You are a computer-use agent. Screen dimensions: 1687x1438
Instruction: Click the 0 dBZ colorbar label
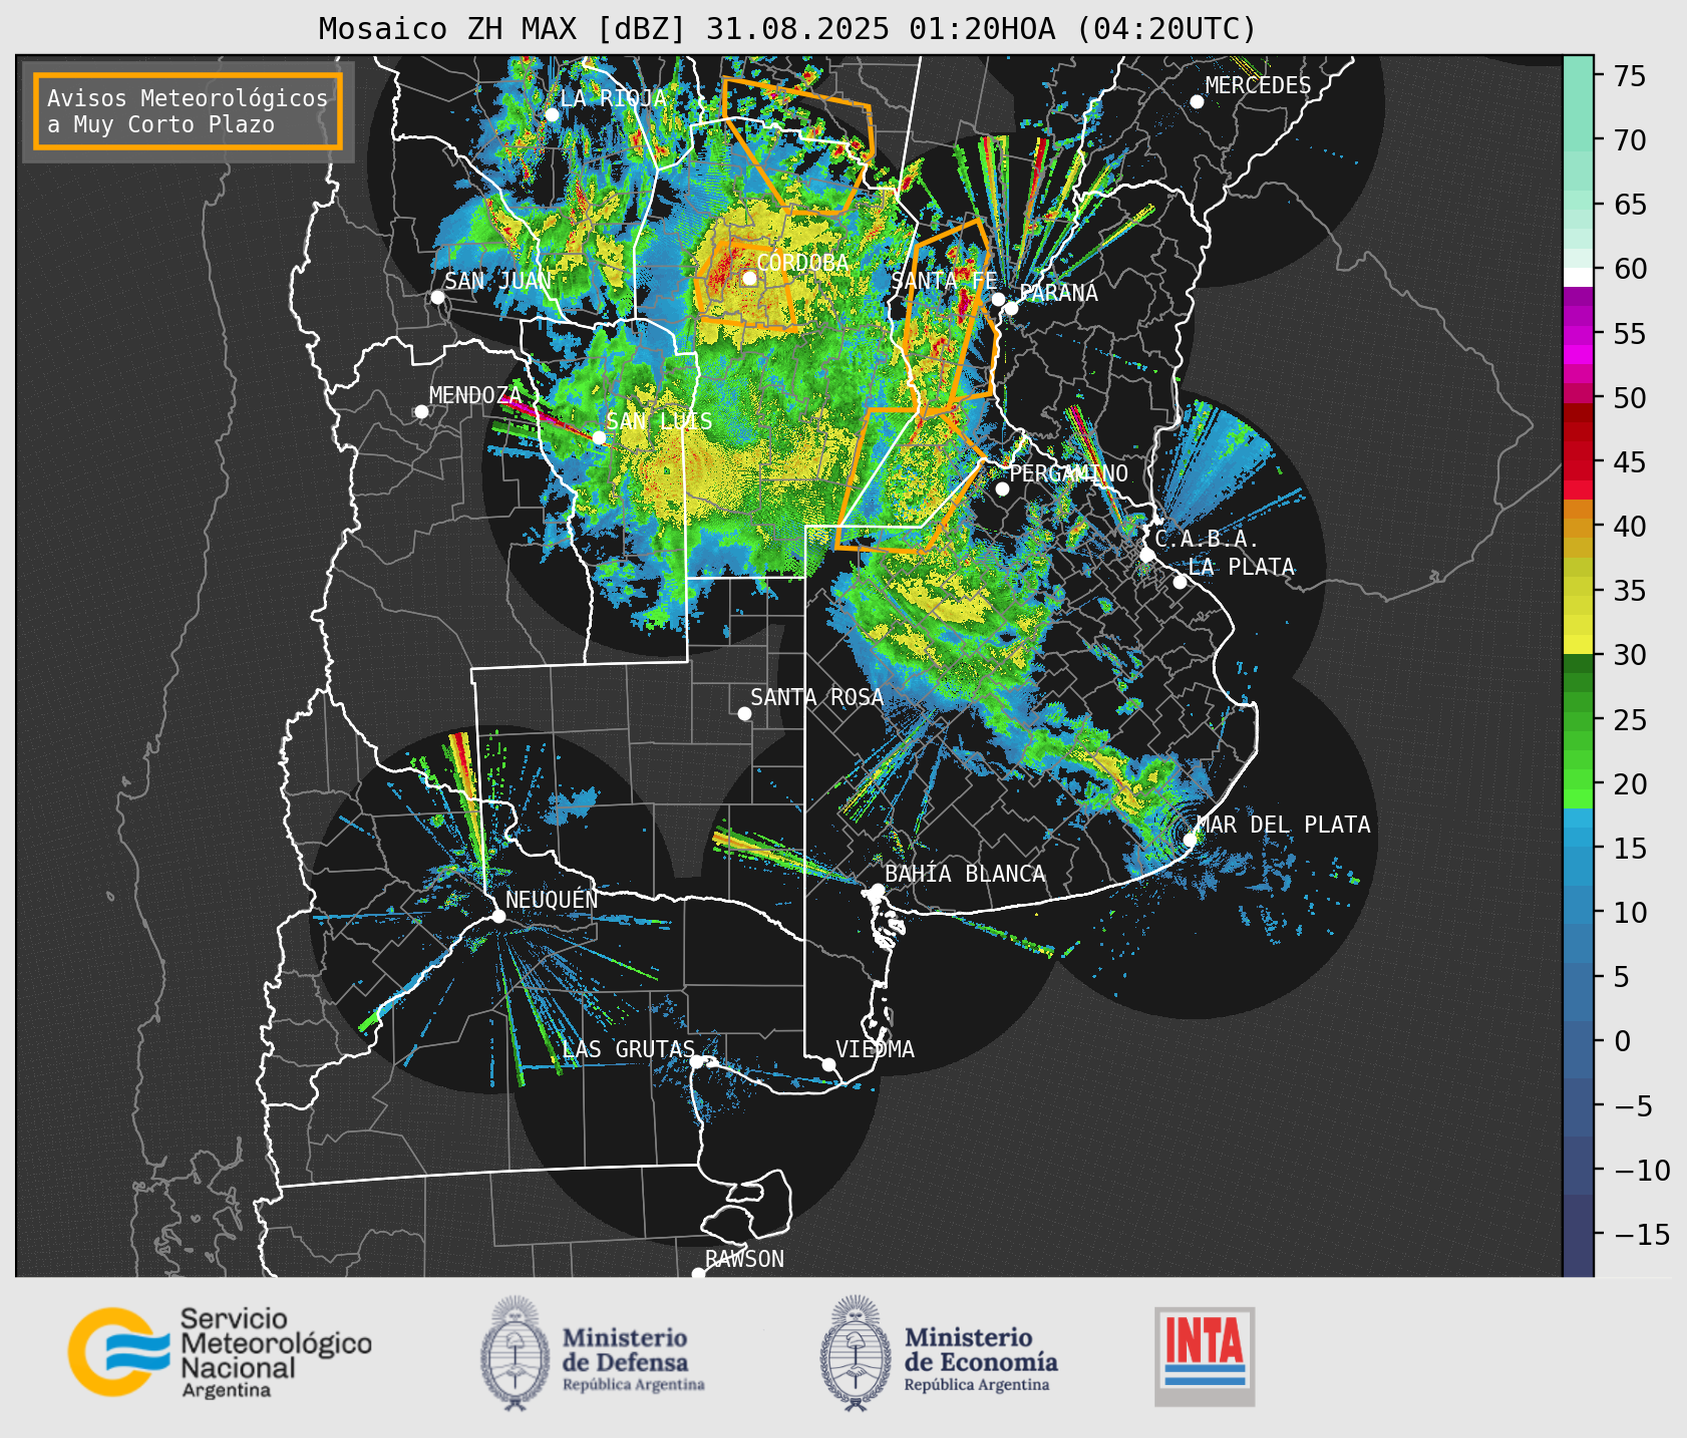coord(1621,1041)
